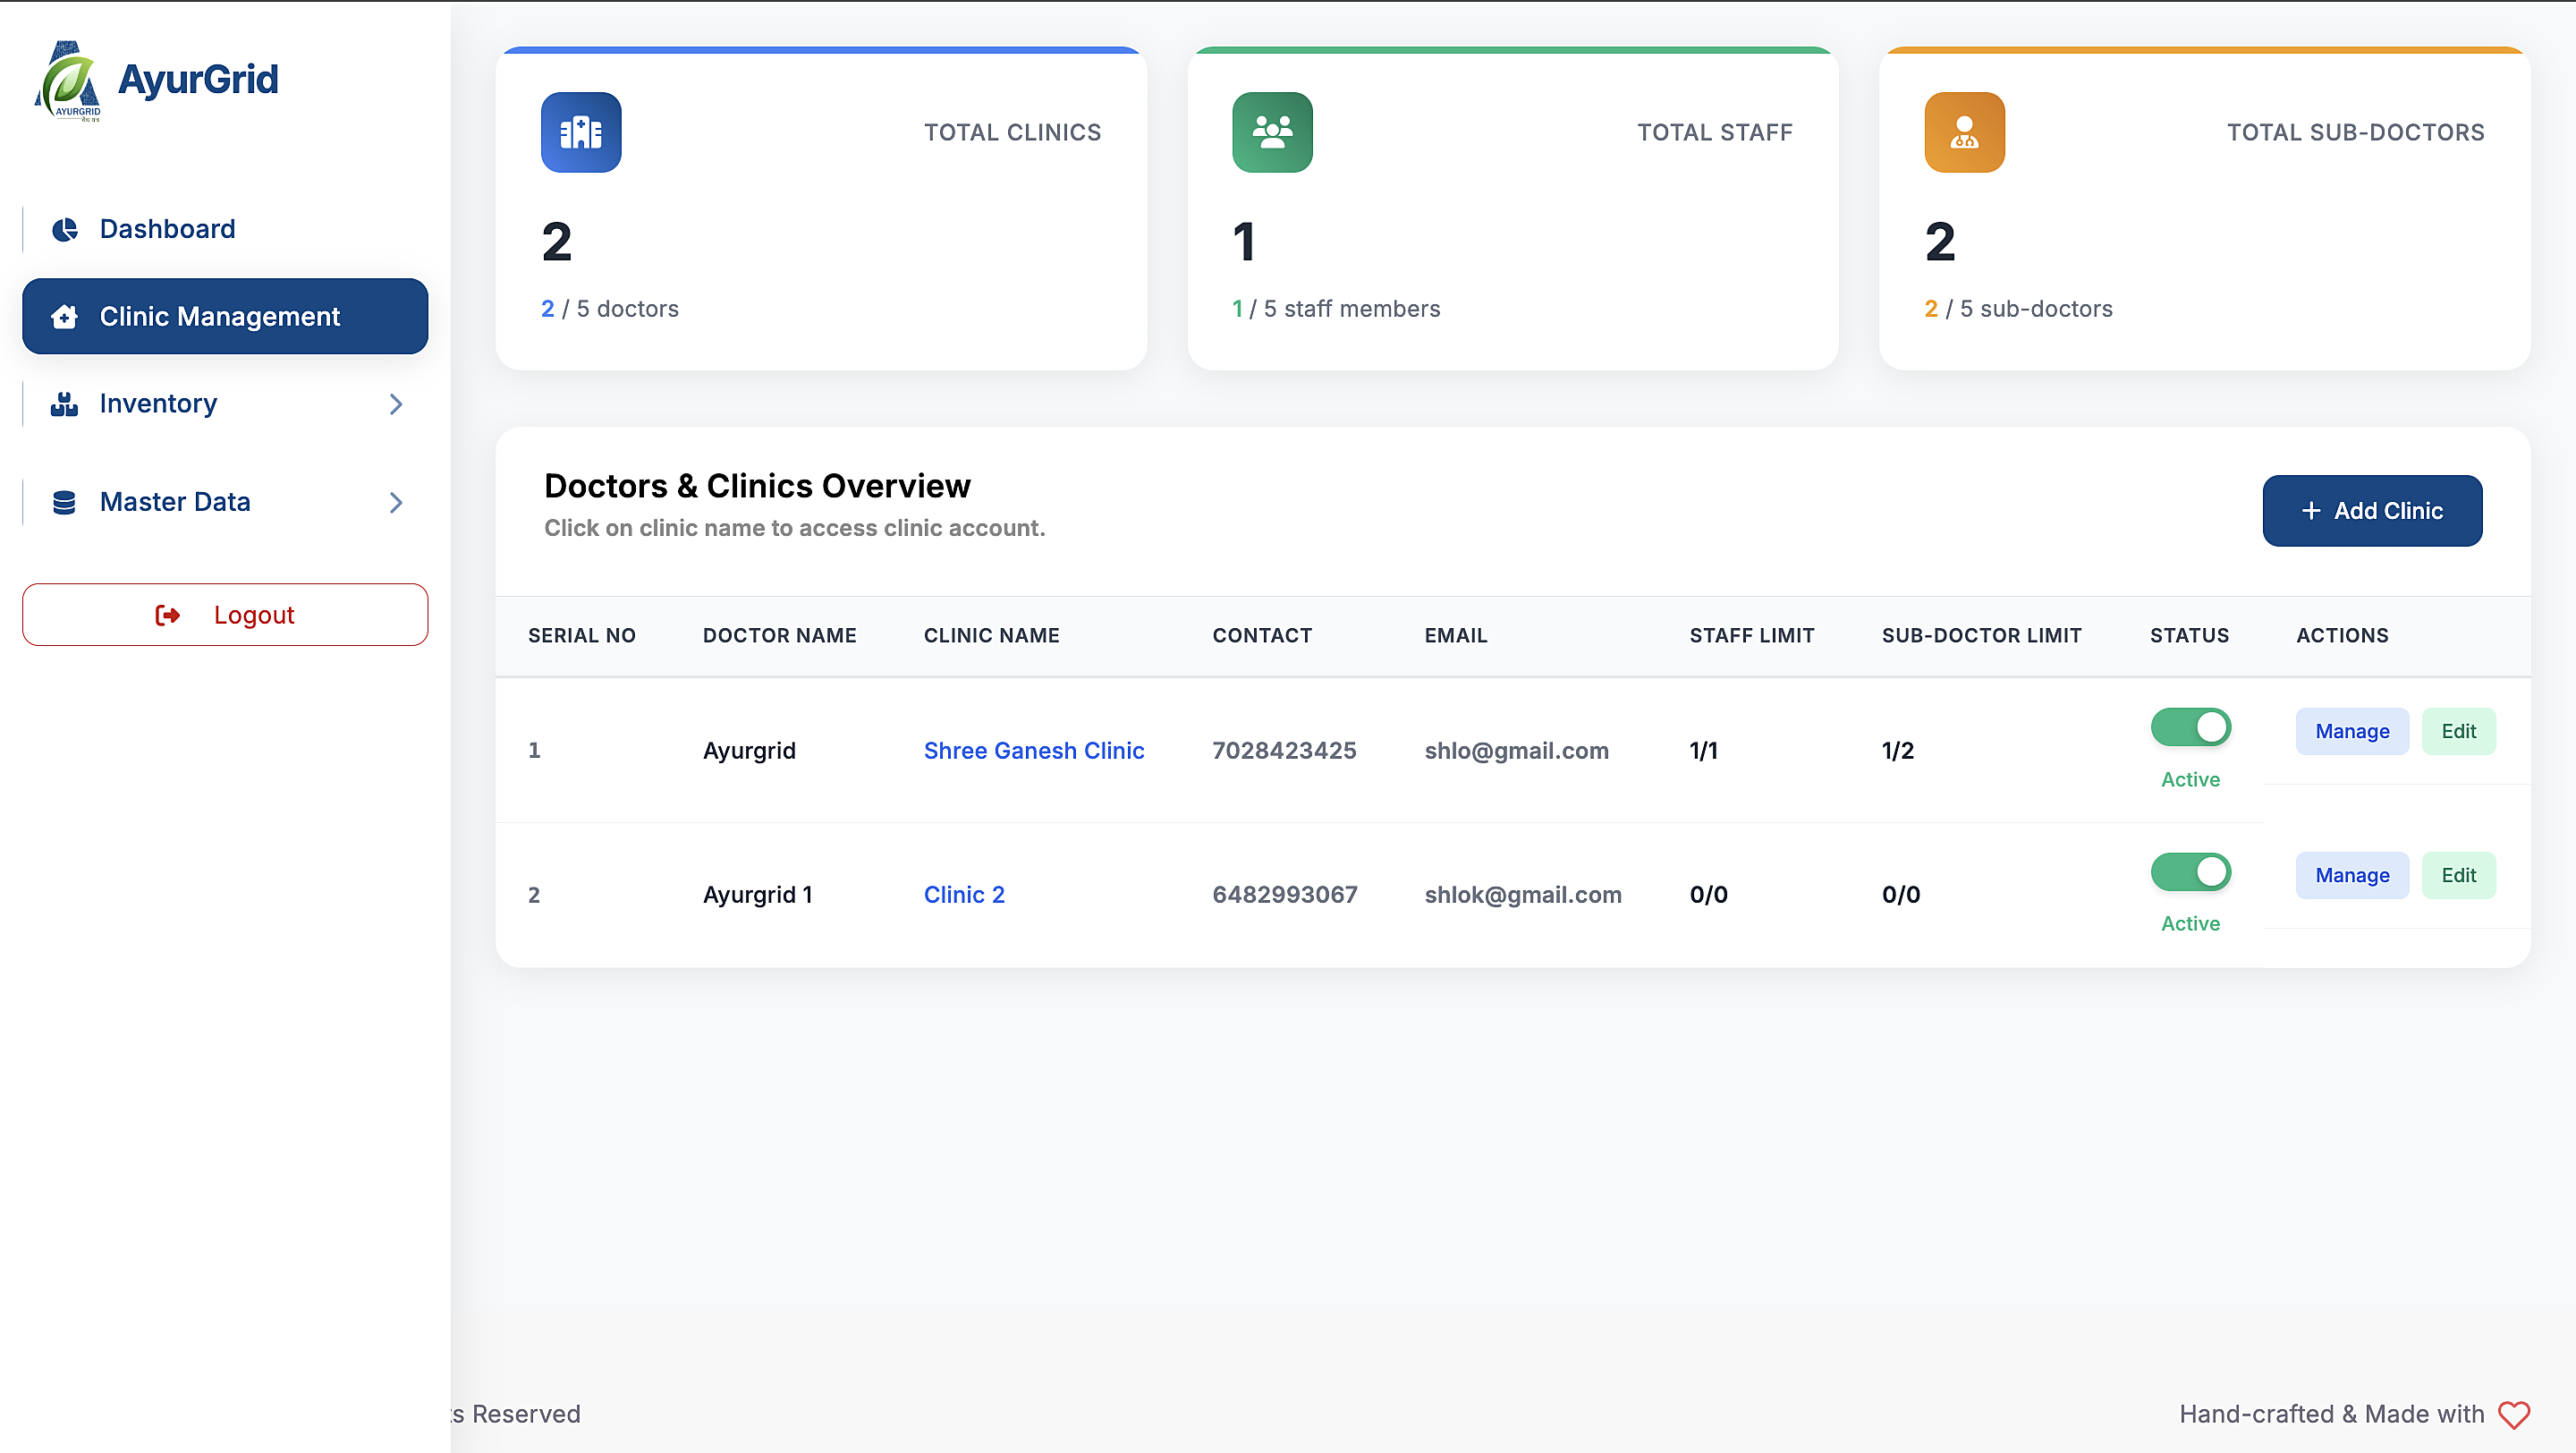Click the blue Total Clinics hospital icon
This screenshot has height=1453, width=2576.
tap(581, 132)
